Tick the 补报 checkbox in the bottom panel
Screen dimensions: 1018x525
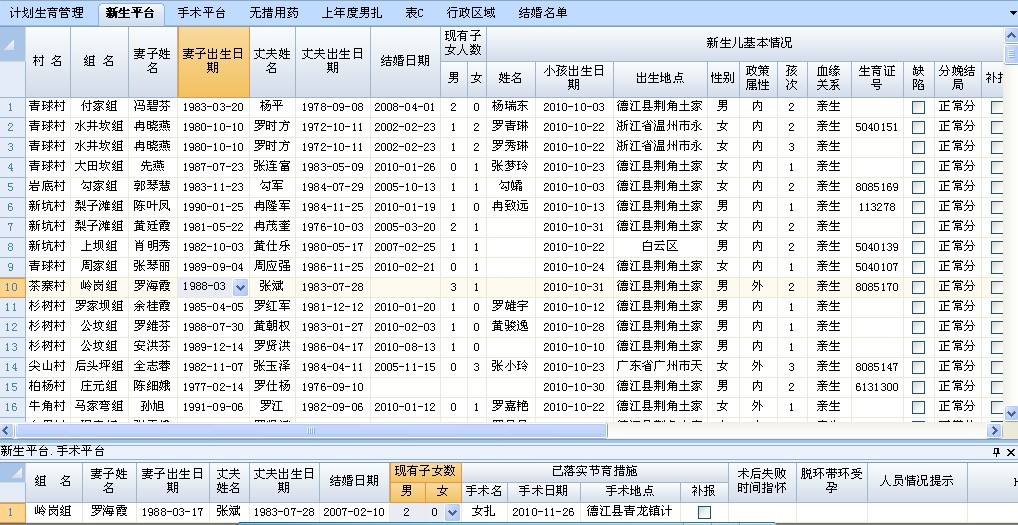(x=704, y=512)
